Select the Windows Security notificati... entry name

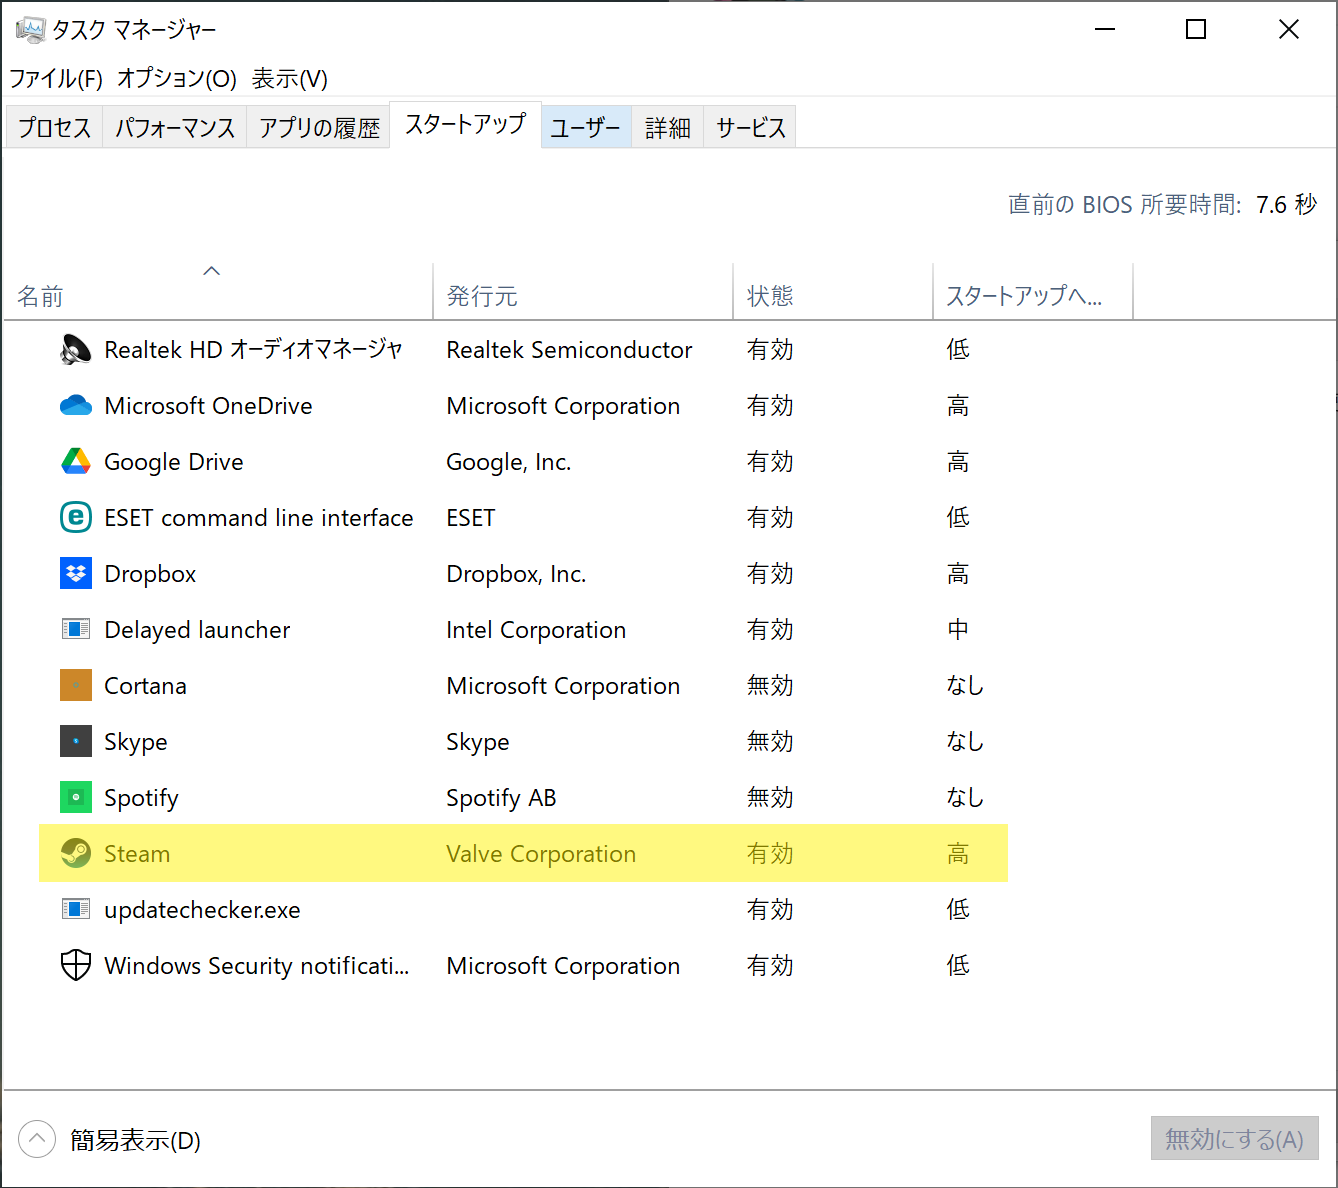point(257,966)
